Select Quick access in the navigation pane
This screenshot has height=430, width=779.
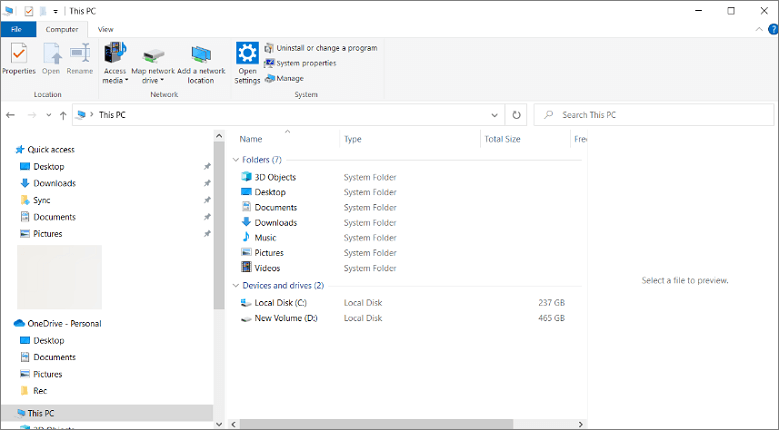pos(45,149)
